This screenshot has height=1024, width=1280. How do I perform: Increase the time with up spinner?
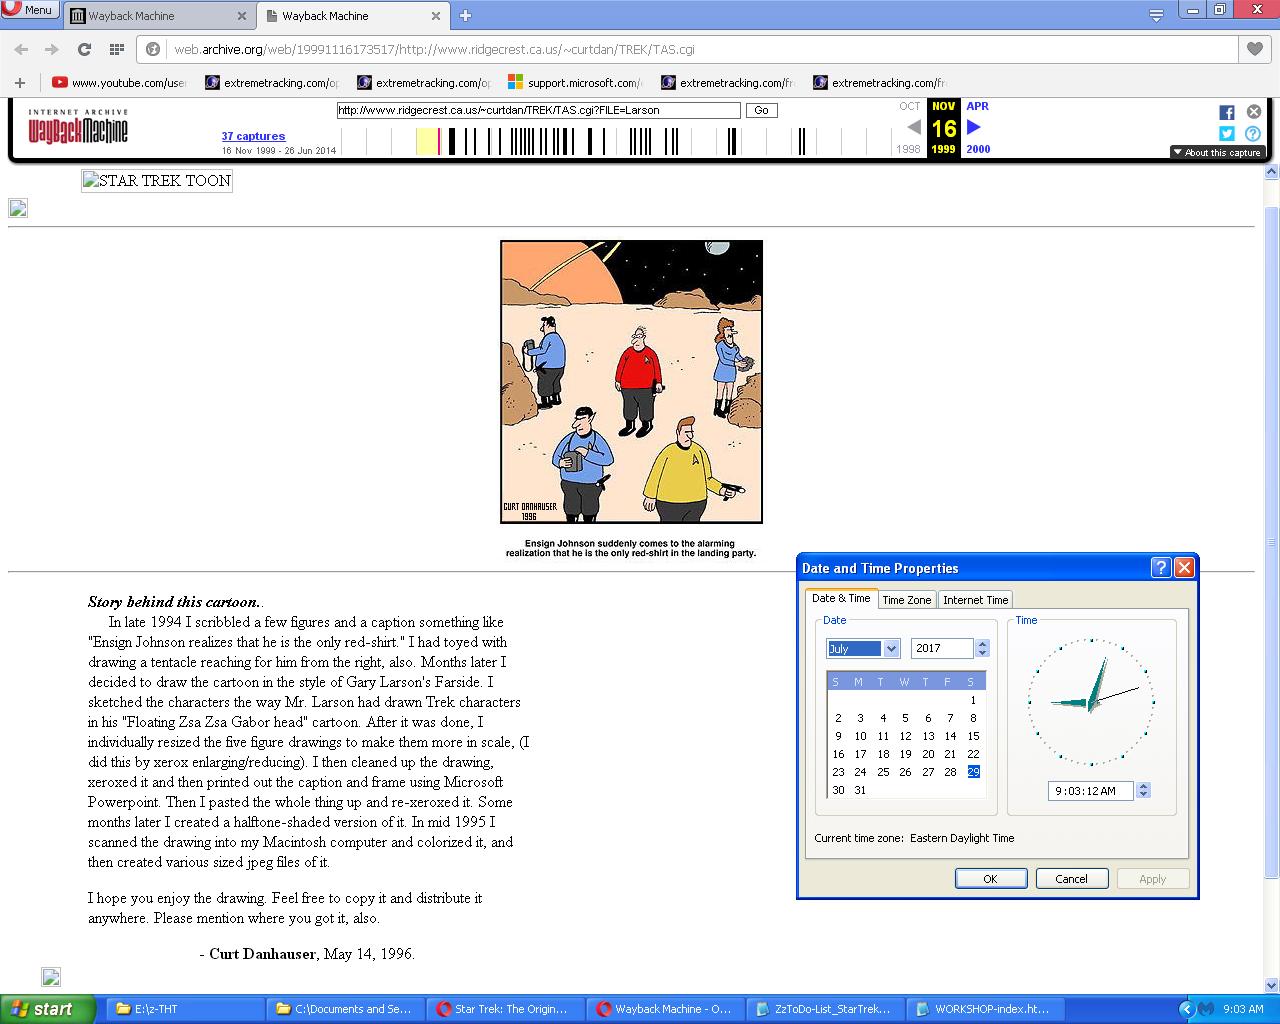pyautogui.click(x=1143, y=787)
